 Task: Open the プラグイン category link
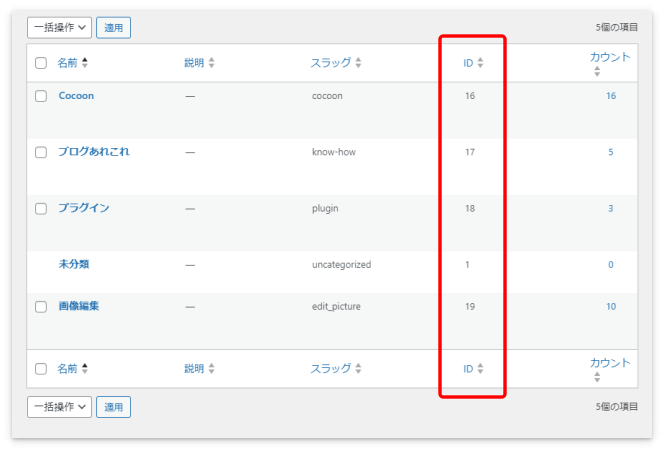coord(84,208)
